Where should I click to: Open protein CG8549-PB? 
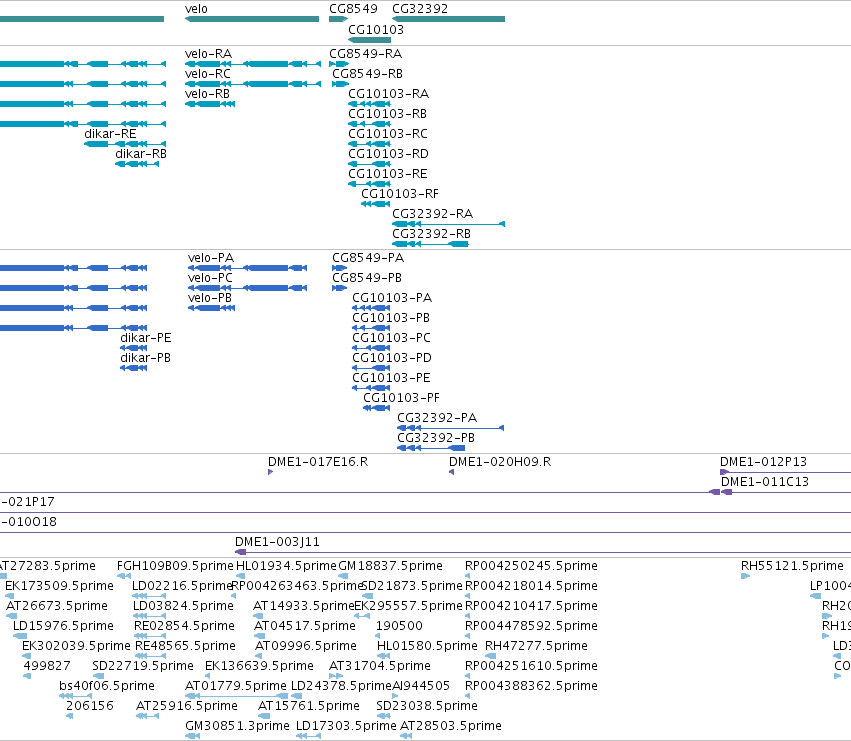tap(367, 278)
